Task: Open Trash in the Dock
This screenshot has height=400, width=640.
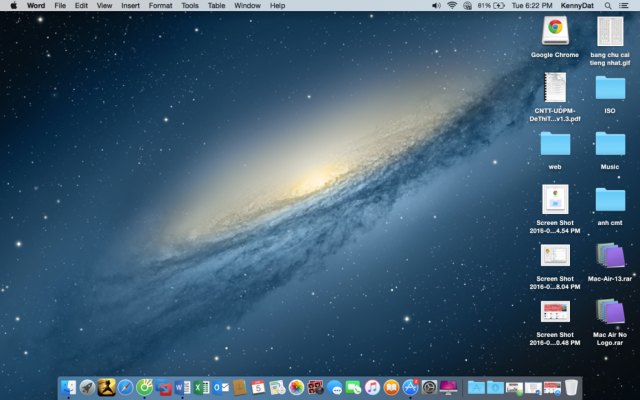Action: [x=571, y=387]
